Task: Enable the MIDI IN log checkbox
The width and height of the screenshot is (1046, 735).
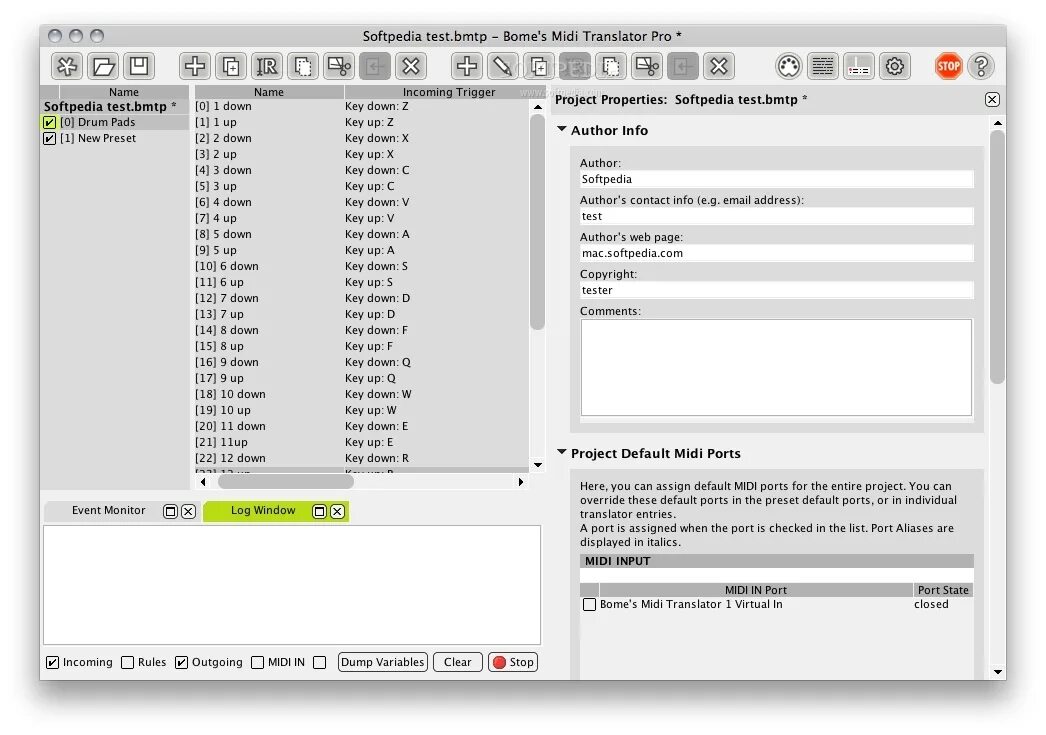Action: [x=257, y=662]
